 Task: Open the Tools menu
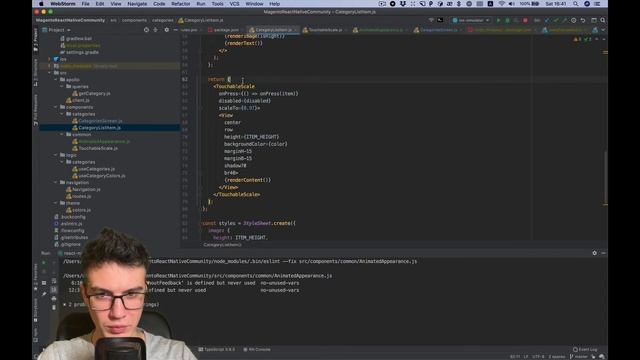217,4
